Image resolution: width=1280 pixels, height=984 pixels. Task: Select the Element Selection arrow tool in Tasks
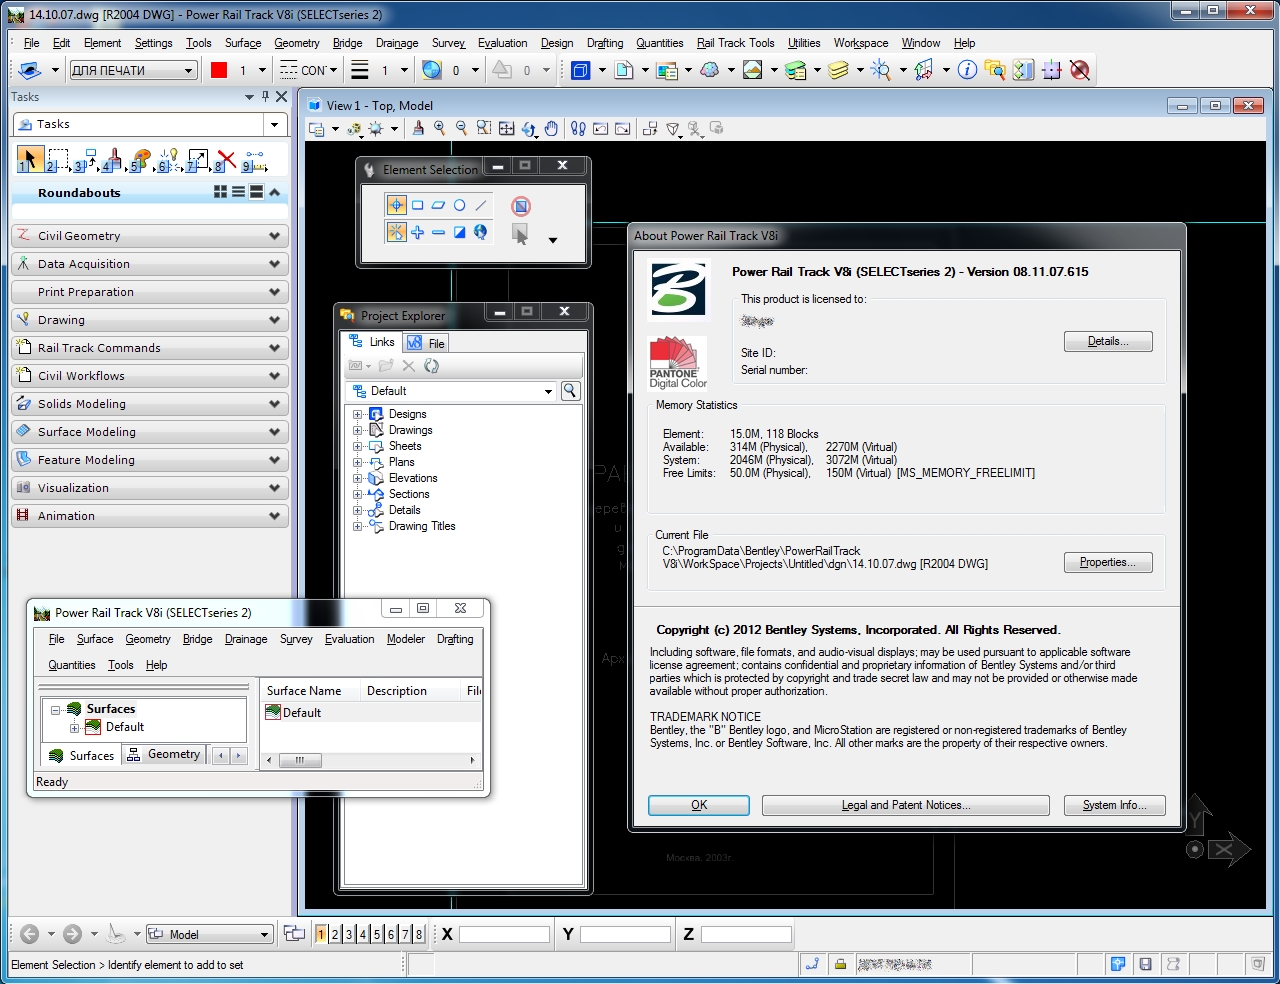[x=29, y=159]
